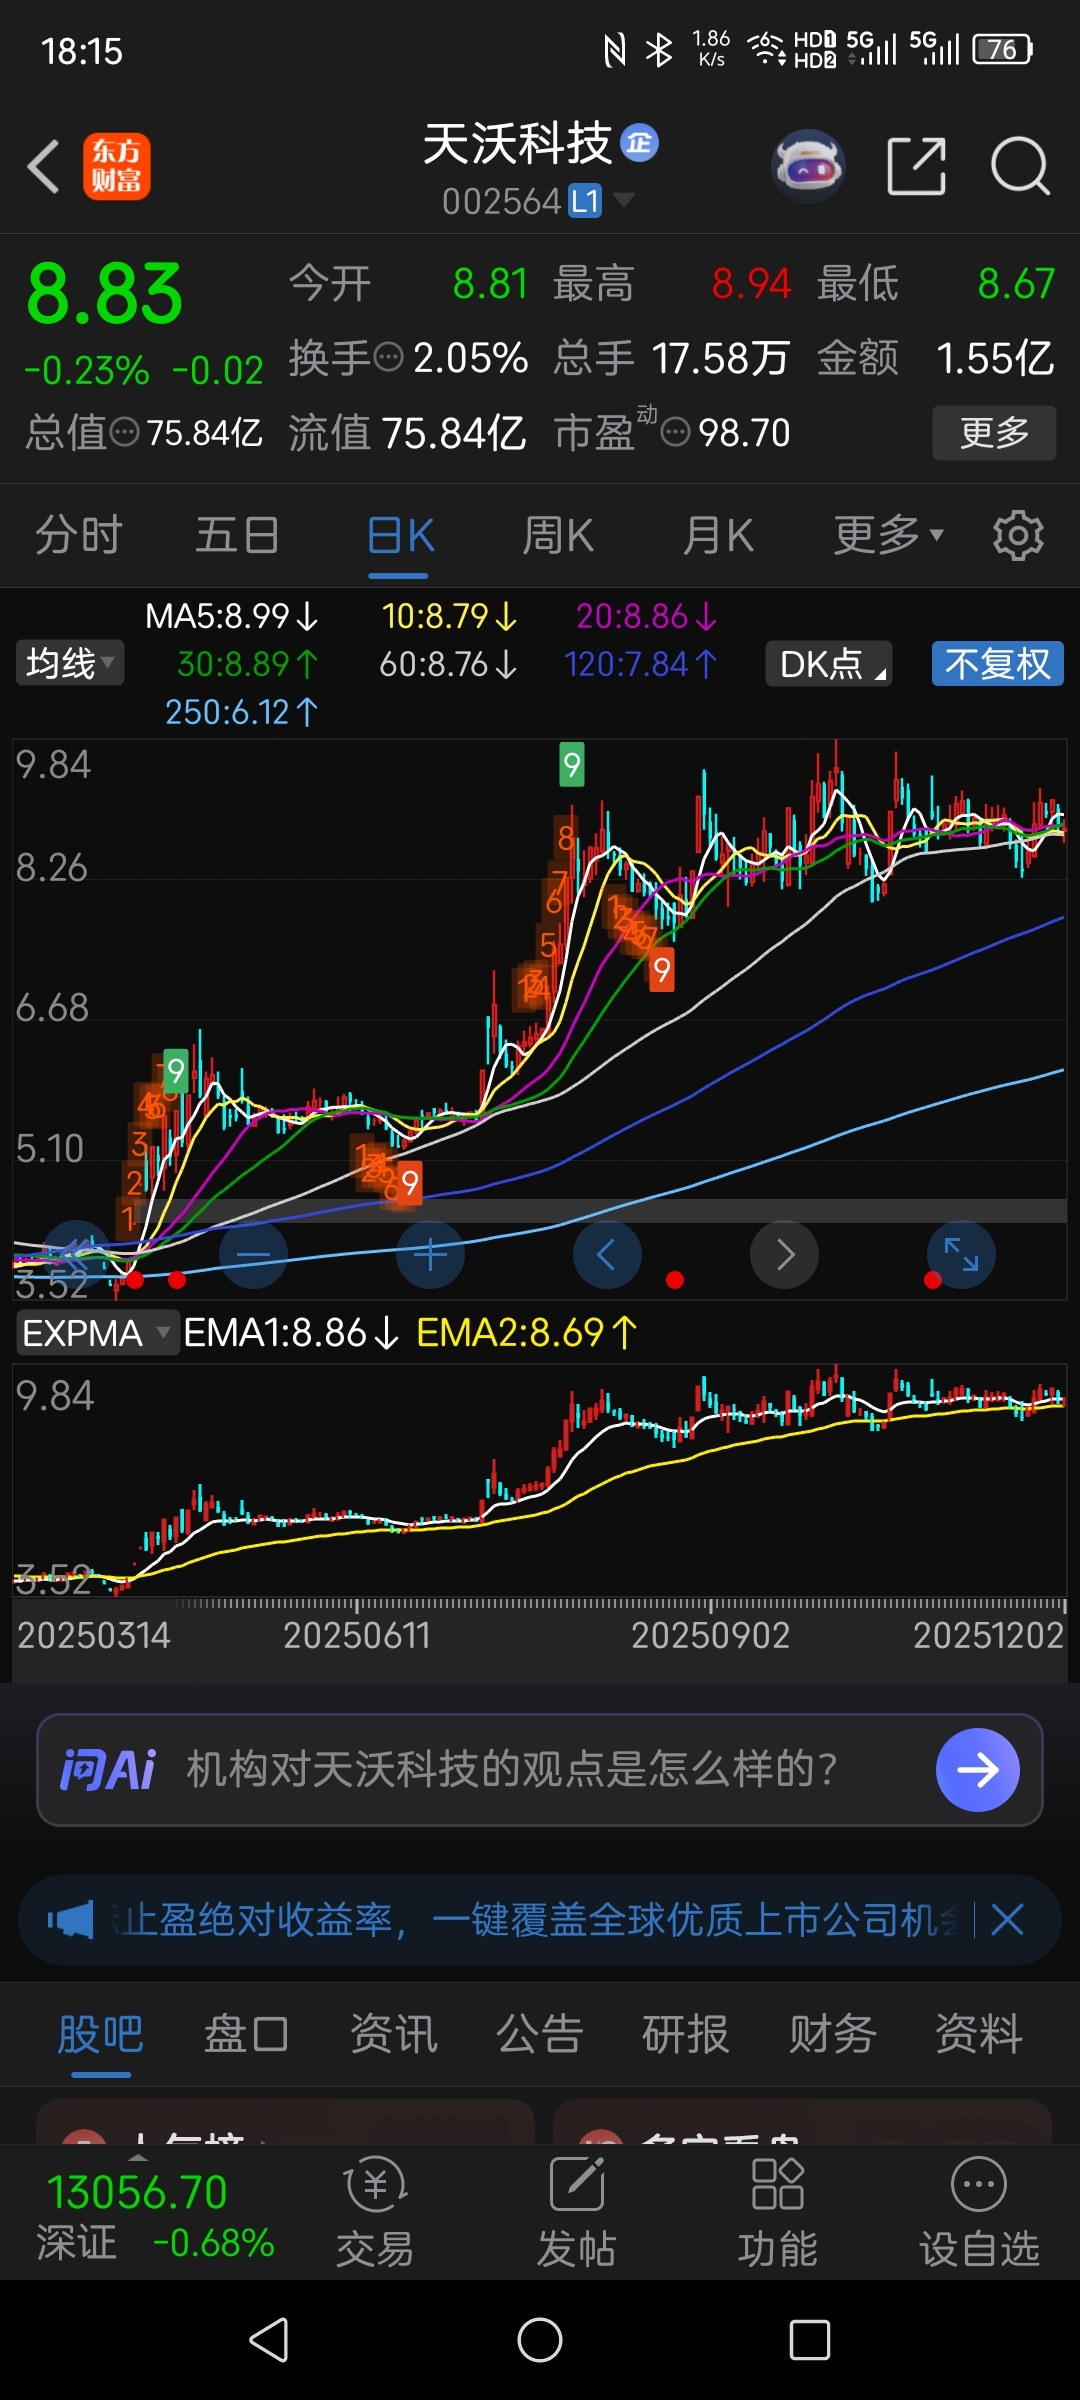Tap the green 9 marker at chart top
Screen dimensions: 1080x2400
pos(571,765)
